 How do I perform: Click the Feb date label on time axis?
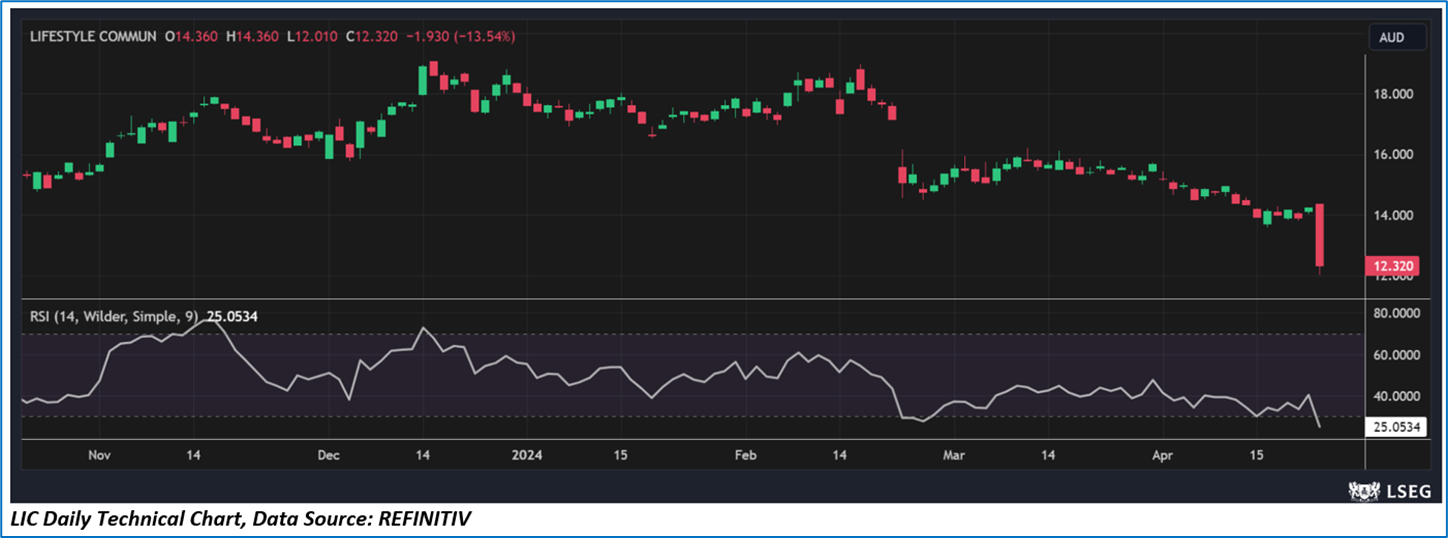click(x=745, y=454)
